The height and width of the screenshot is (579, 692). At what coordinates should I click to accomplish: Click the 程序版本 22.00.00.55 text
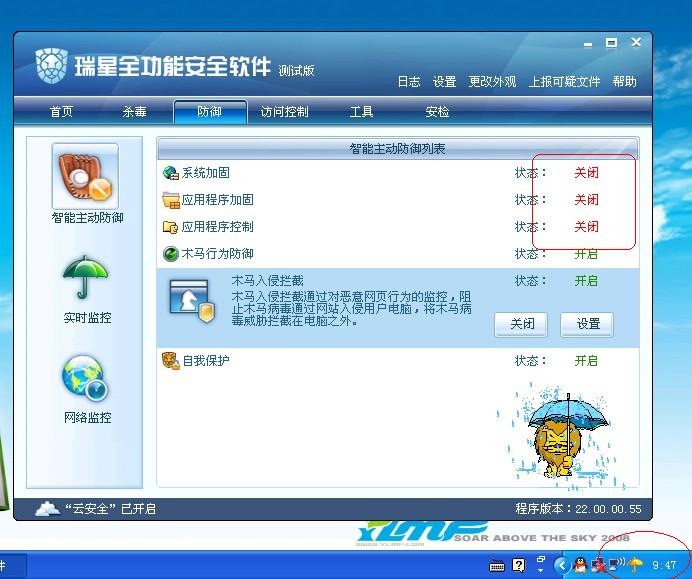578,509
